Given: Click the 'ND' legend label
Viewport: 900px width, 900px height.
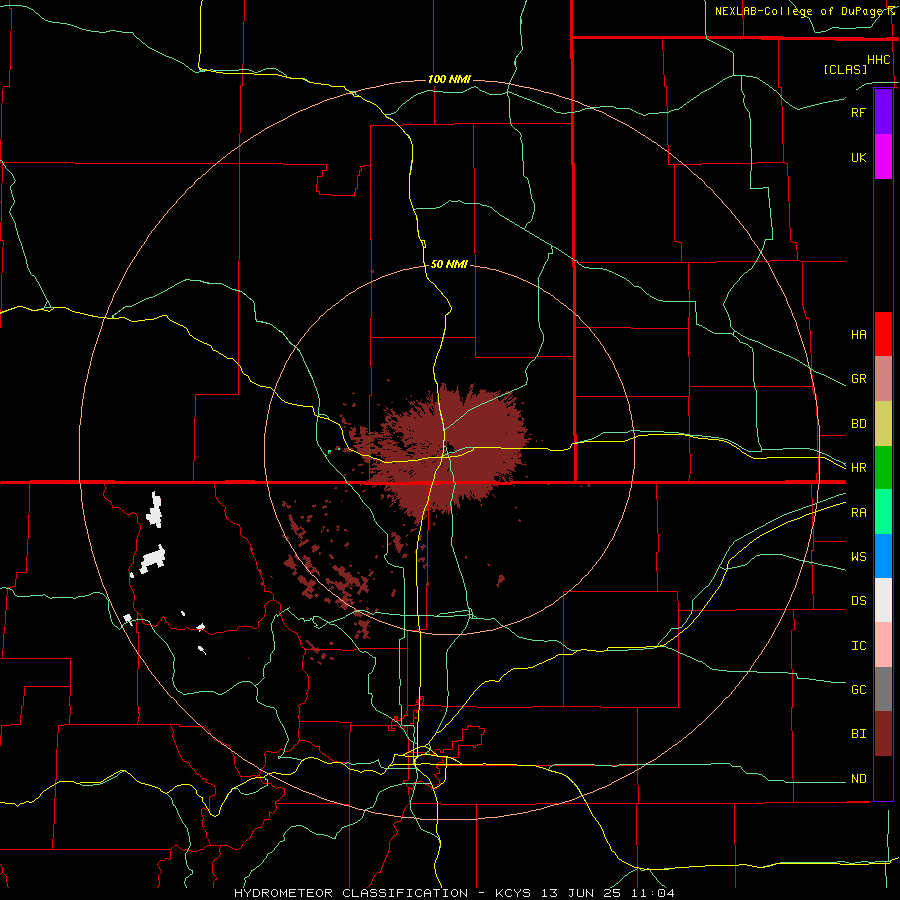Looking at the screenshot, I should click(x=858, y=779).
